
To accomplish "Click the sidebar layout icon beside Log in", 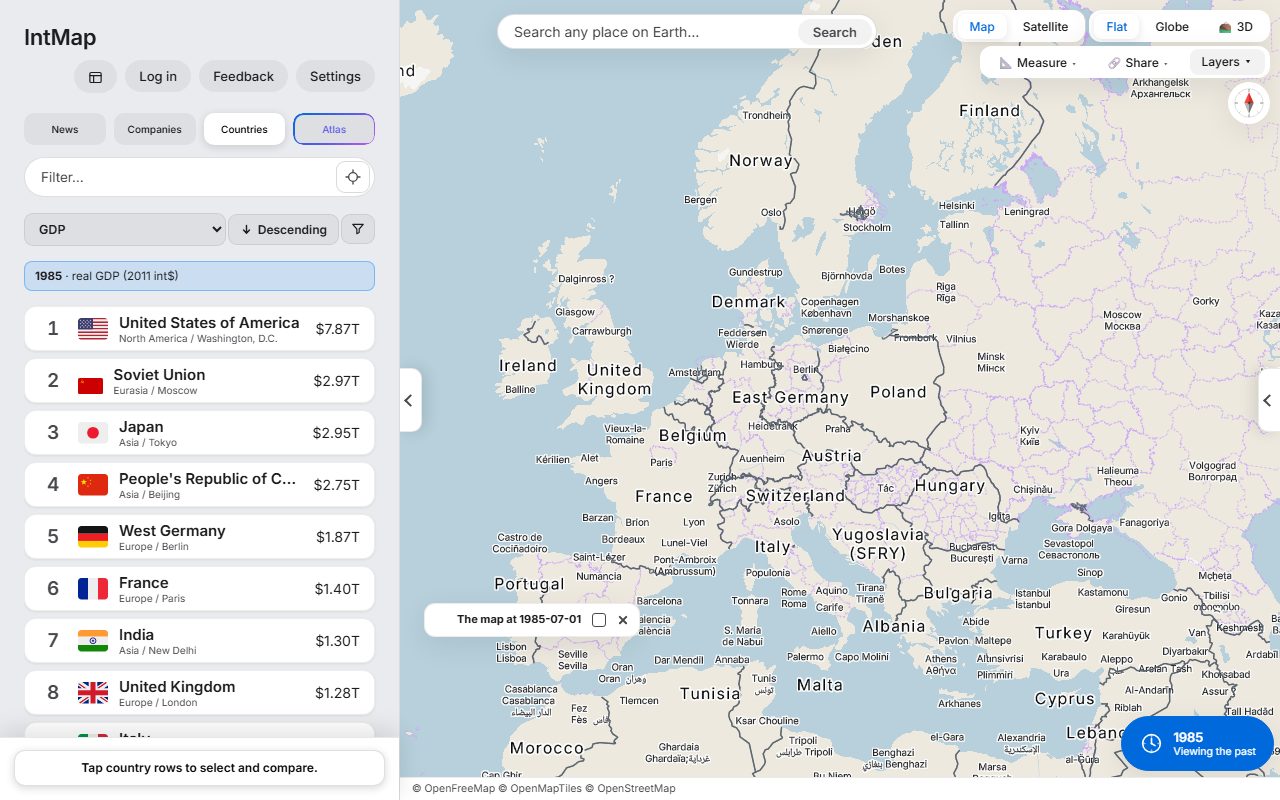I will click(96, 77).
